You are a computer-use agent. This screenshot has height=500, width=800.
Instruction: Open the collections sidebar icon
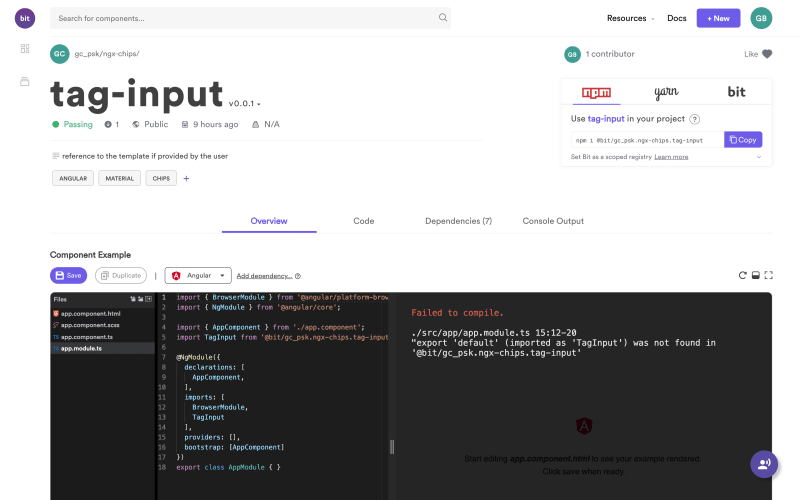coord(24,81)
